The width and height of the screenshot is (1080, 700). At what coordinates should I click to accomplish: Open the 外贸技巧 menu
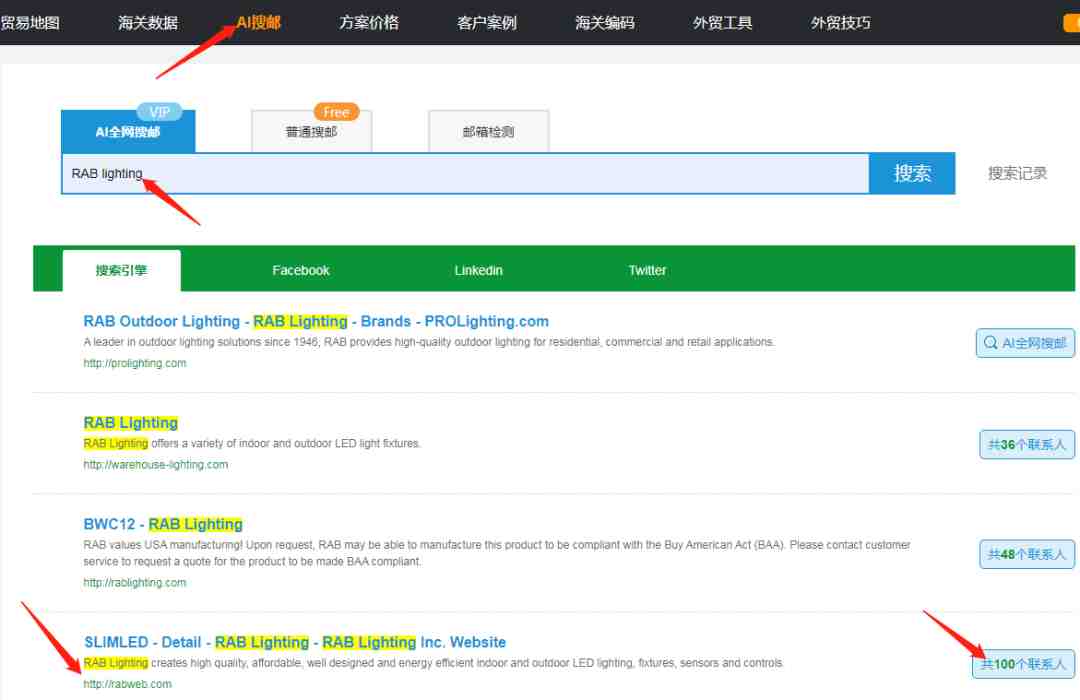click(x=840, y=23)
